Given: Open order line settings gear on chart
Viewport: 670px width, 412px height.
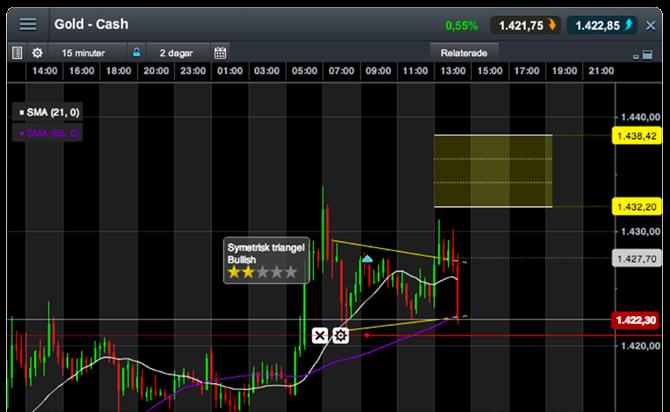Looking at the screenshot, I should (x=341, y=335).
